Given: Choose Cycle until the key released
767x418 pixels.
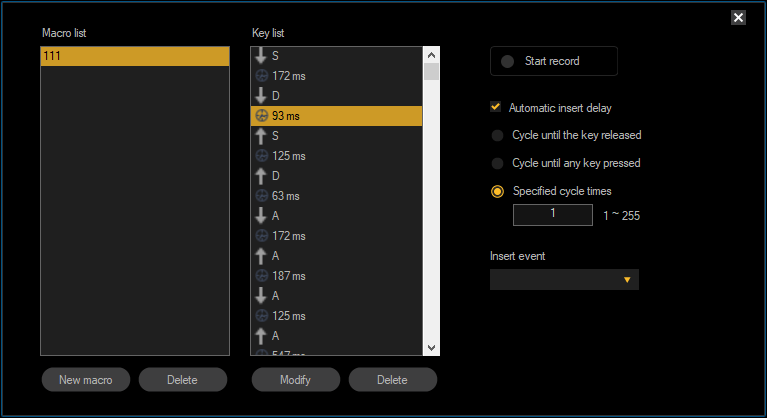Looking at the screenshot, I should [498, 135].
